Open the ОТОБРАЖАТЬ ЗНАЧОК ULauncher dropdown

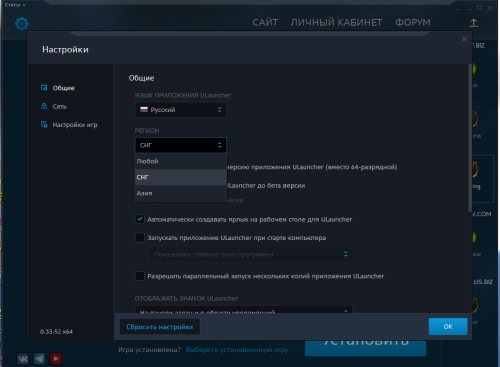tap(243, 310)
